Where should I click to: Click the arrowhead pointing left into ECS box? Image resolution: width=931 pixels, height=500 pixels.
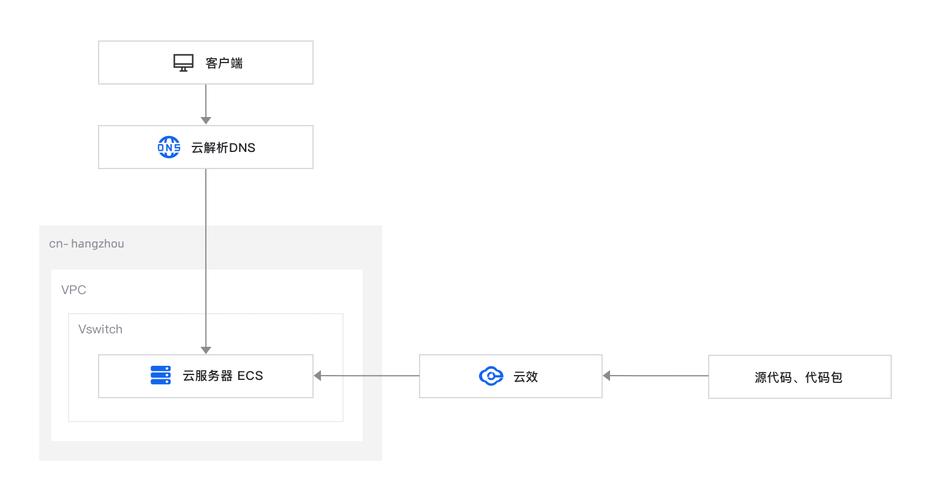tap(318, 375)
